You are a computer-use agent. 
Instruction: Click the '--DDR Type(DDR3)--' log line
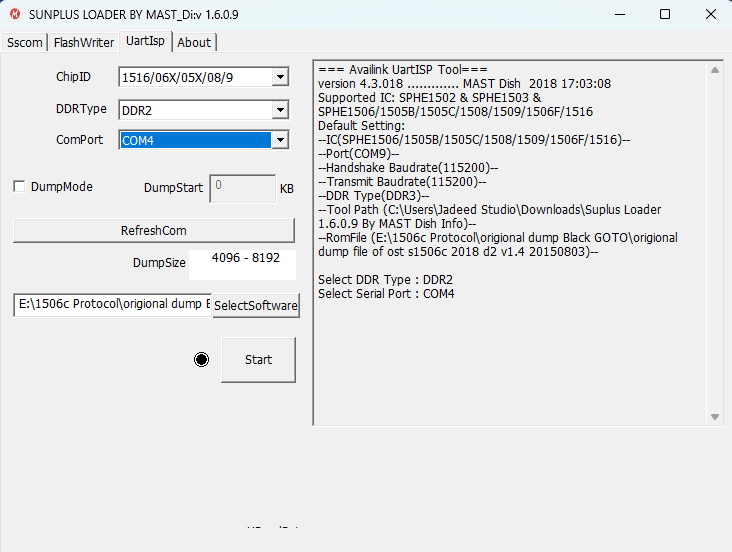point(373,196)
